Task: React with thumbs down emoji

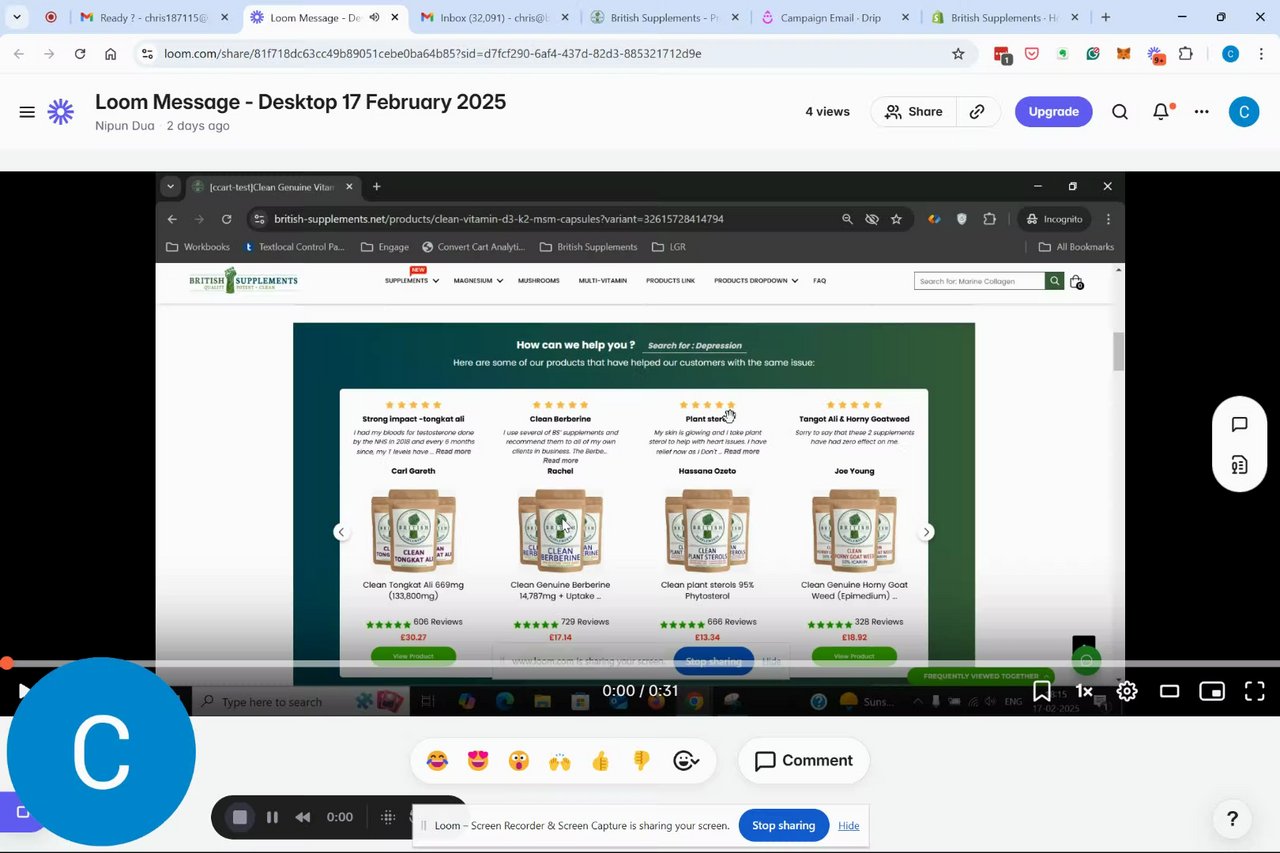Action: 641,761
